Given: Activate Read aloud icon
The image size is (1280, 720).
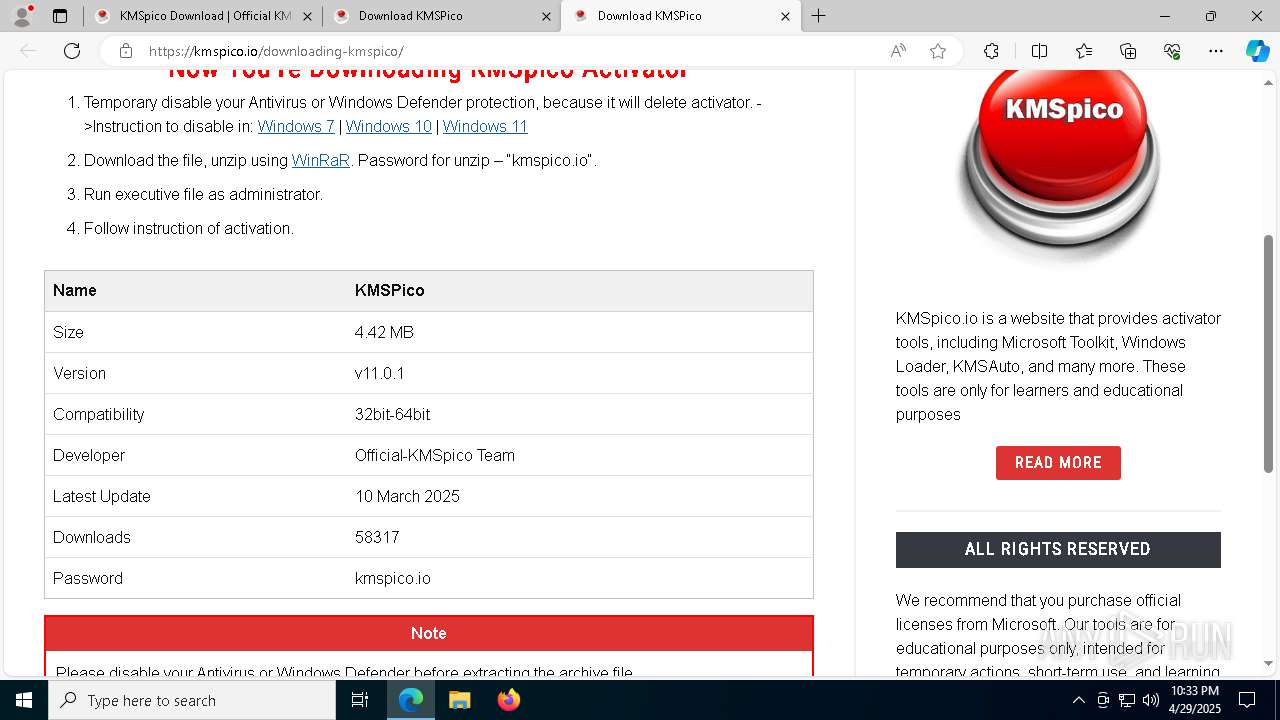Looking at the screenshot, I should click(x=898, y=51).
